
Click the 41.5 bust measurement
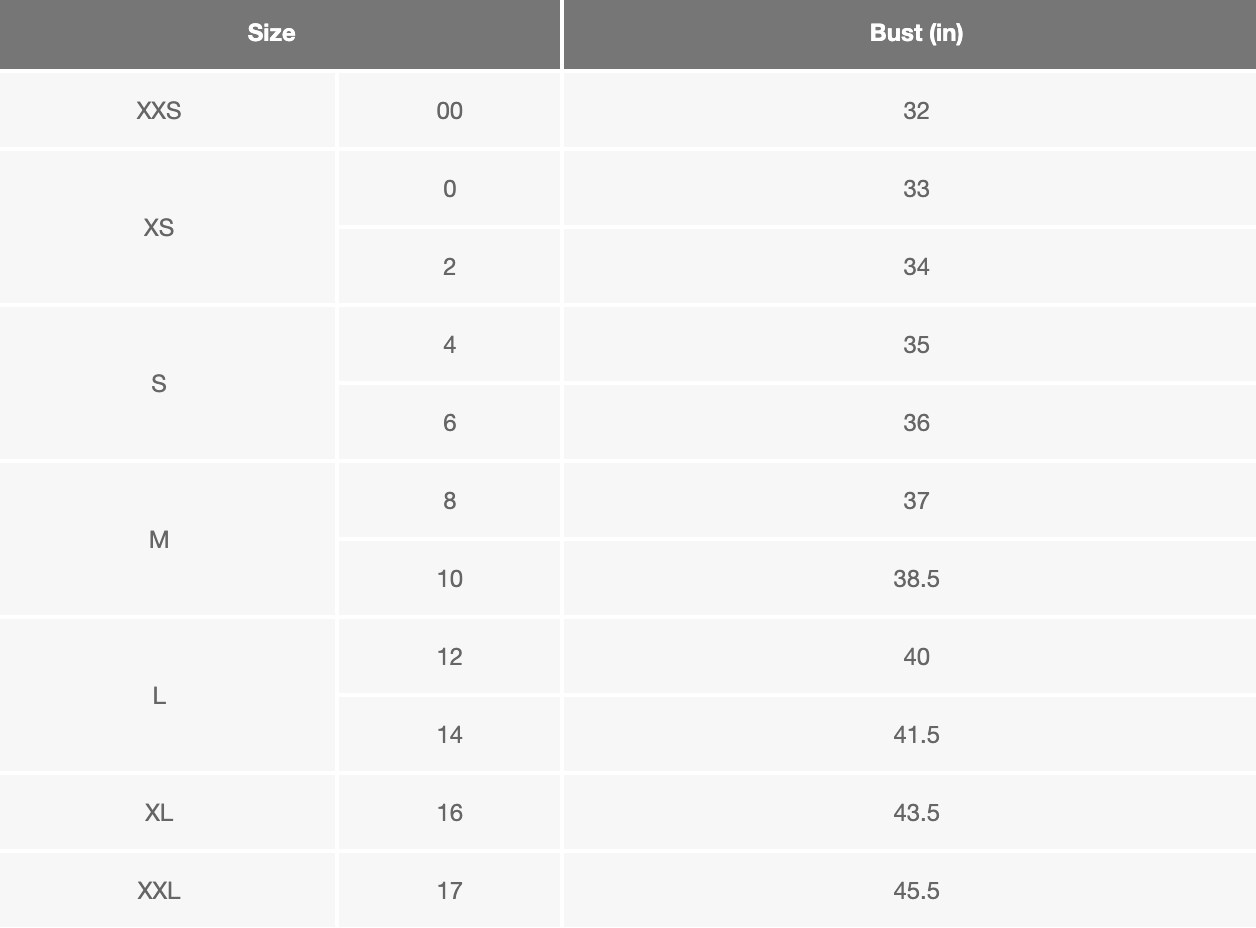point(916,735)
